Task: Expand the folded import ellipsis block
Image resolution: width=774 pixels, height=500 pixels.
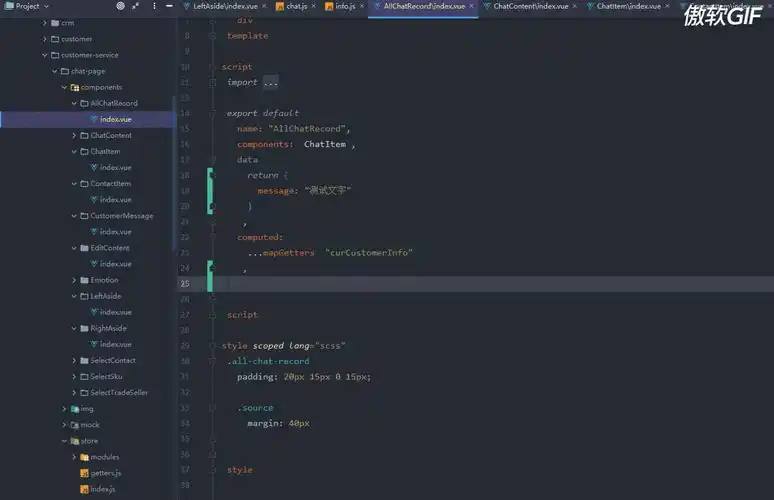Action: point(270,82)
